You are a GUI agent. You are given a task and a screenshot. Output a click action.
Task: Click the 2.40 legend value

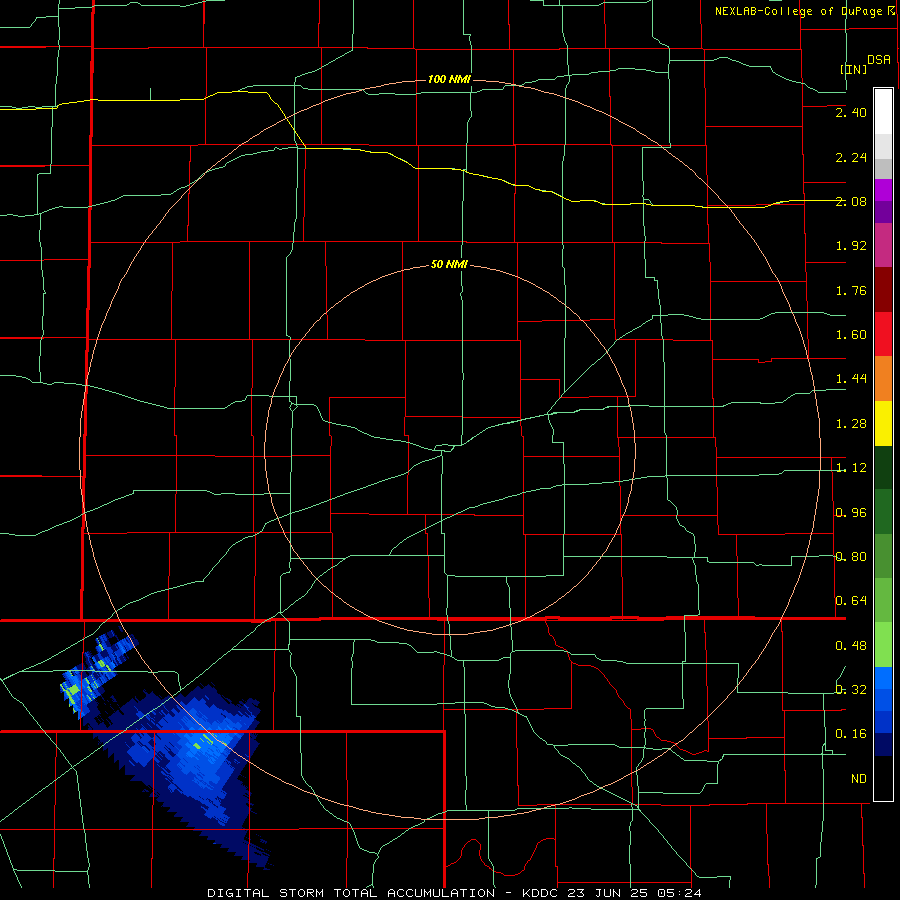851,112
